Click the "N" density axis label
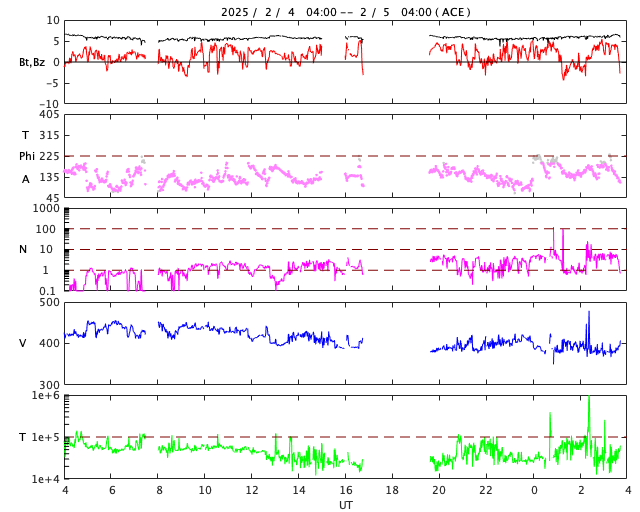Viewport: 640px width, 512px height. [23, 249]
